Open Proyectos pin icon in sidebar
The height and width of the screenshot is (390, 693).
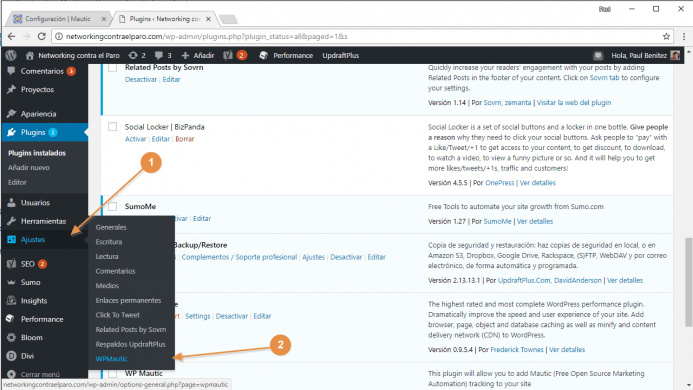coord(11,89)
